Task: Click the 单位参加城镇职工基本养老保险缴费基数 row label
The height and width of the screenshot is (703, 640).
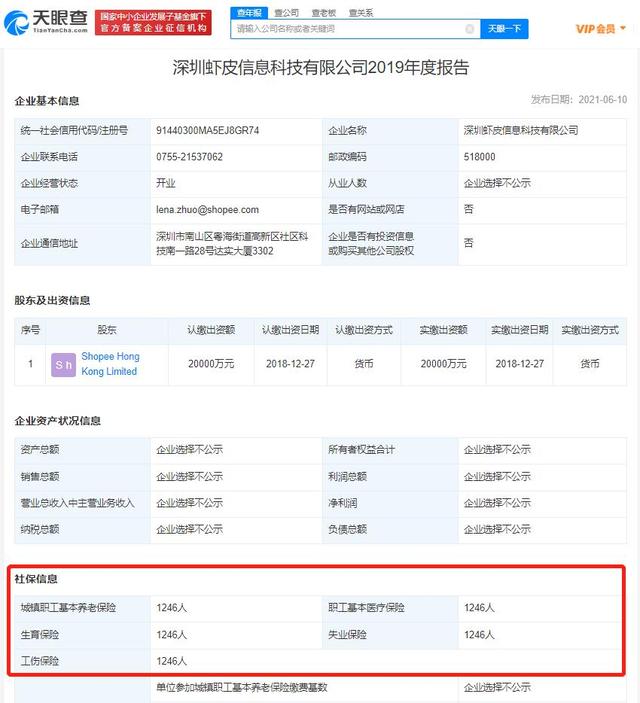Action: (242, 687)
